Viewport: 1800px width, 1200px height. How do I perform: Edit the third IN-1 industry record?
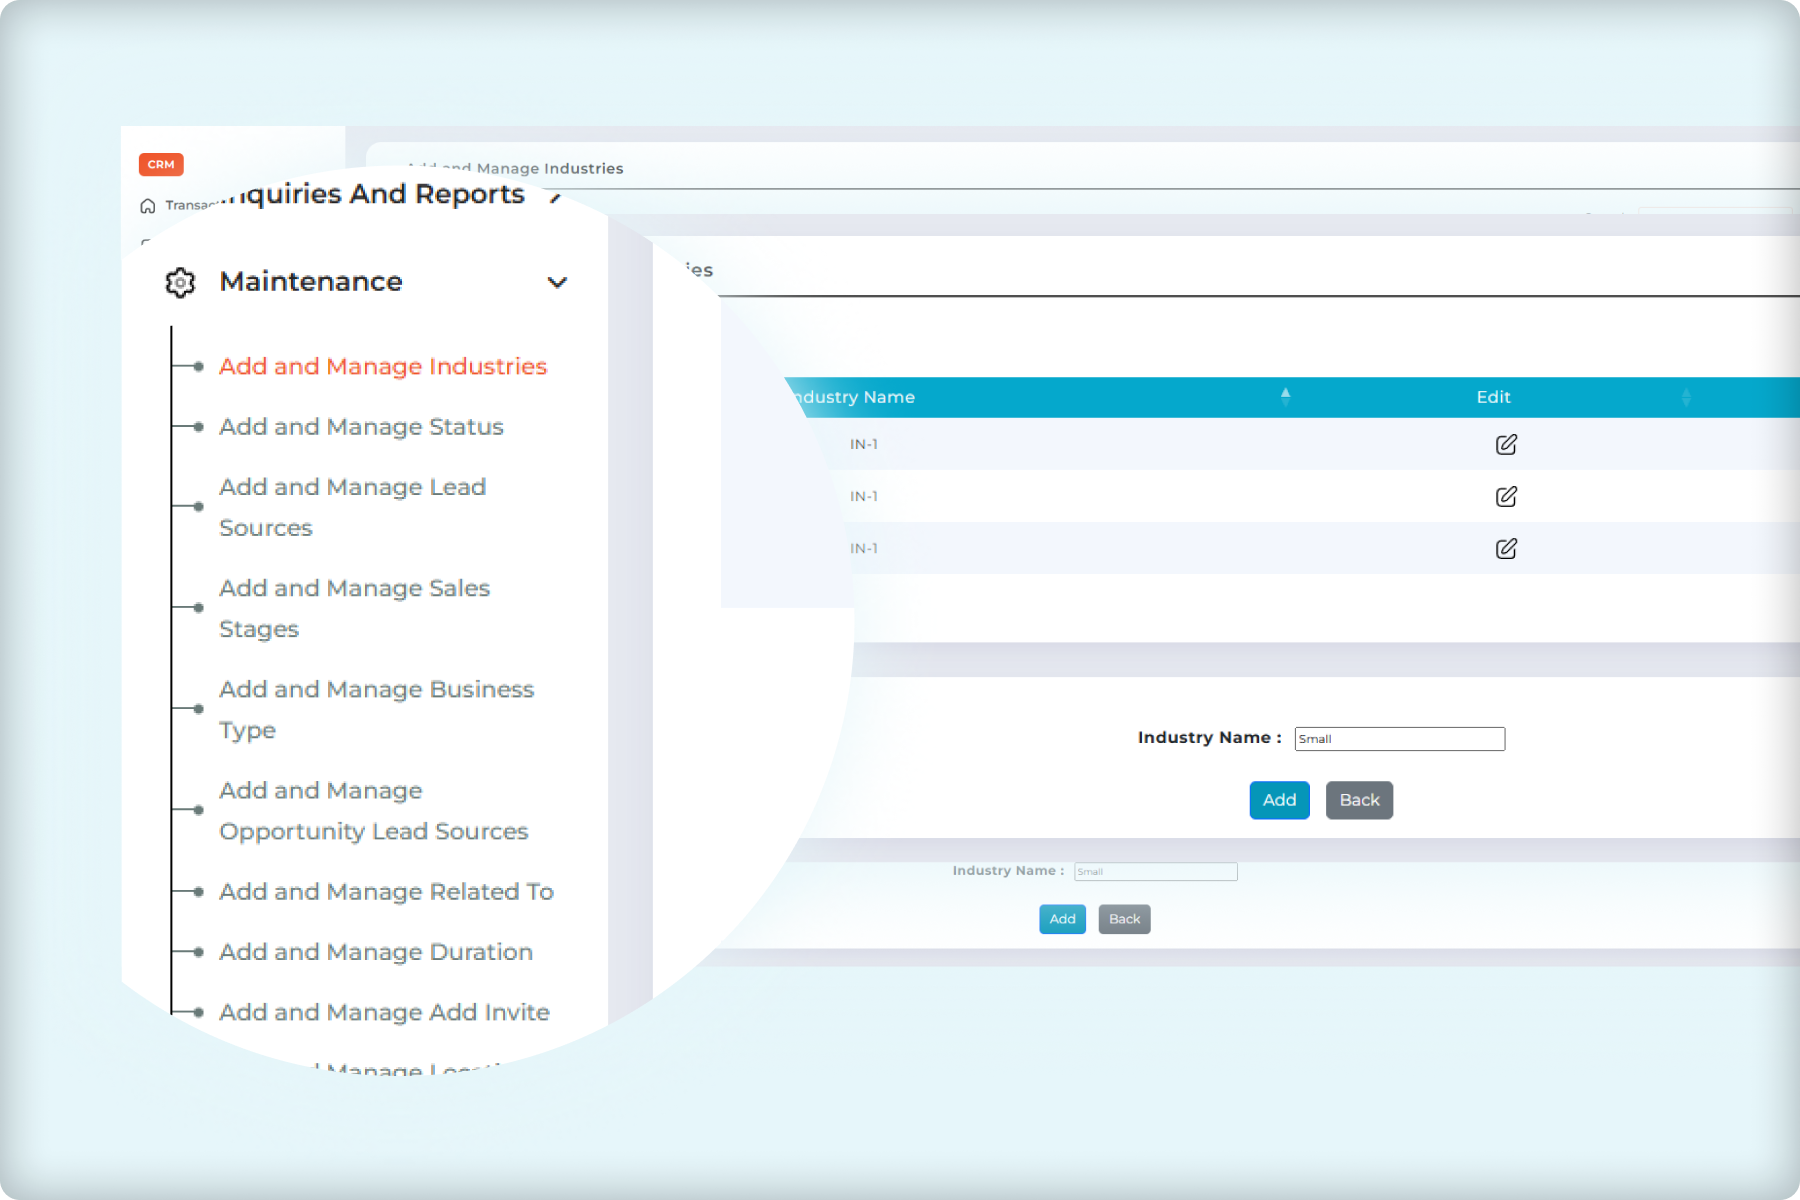(x=1506, y=548)
